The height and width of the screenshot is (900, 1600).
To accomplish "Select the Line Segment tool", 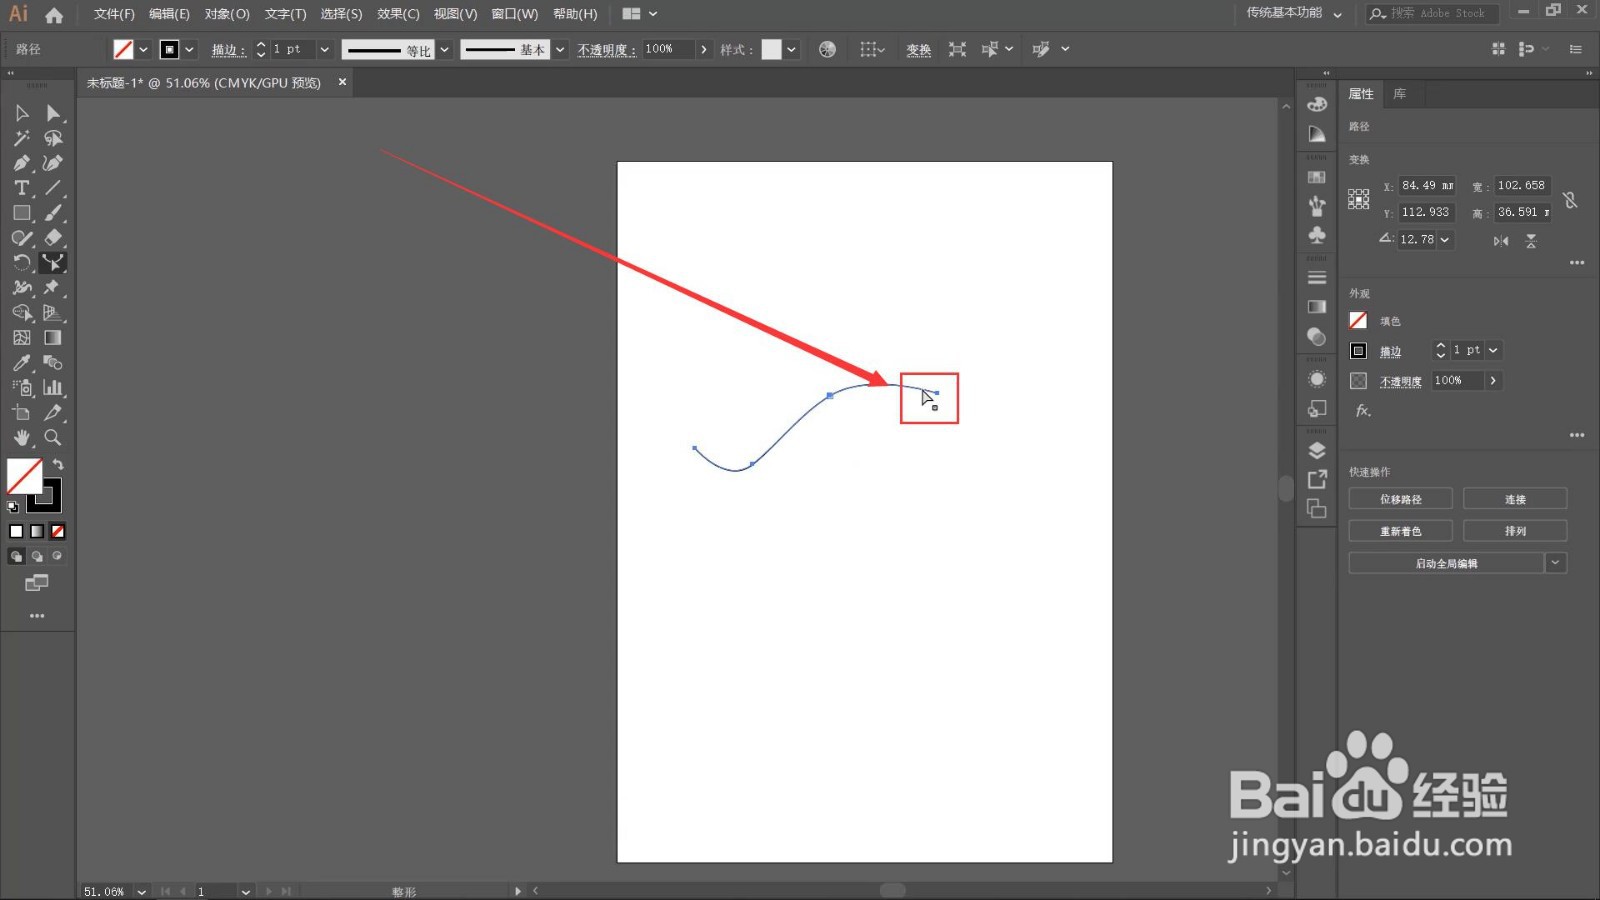I will 53,188.
